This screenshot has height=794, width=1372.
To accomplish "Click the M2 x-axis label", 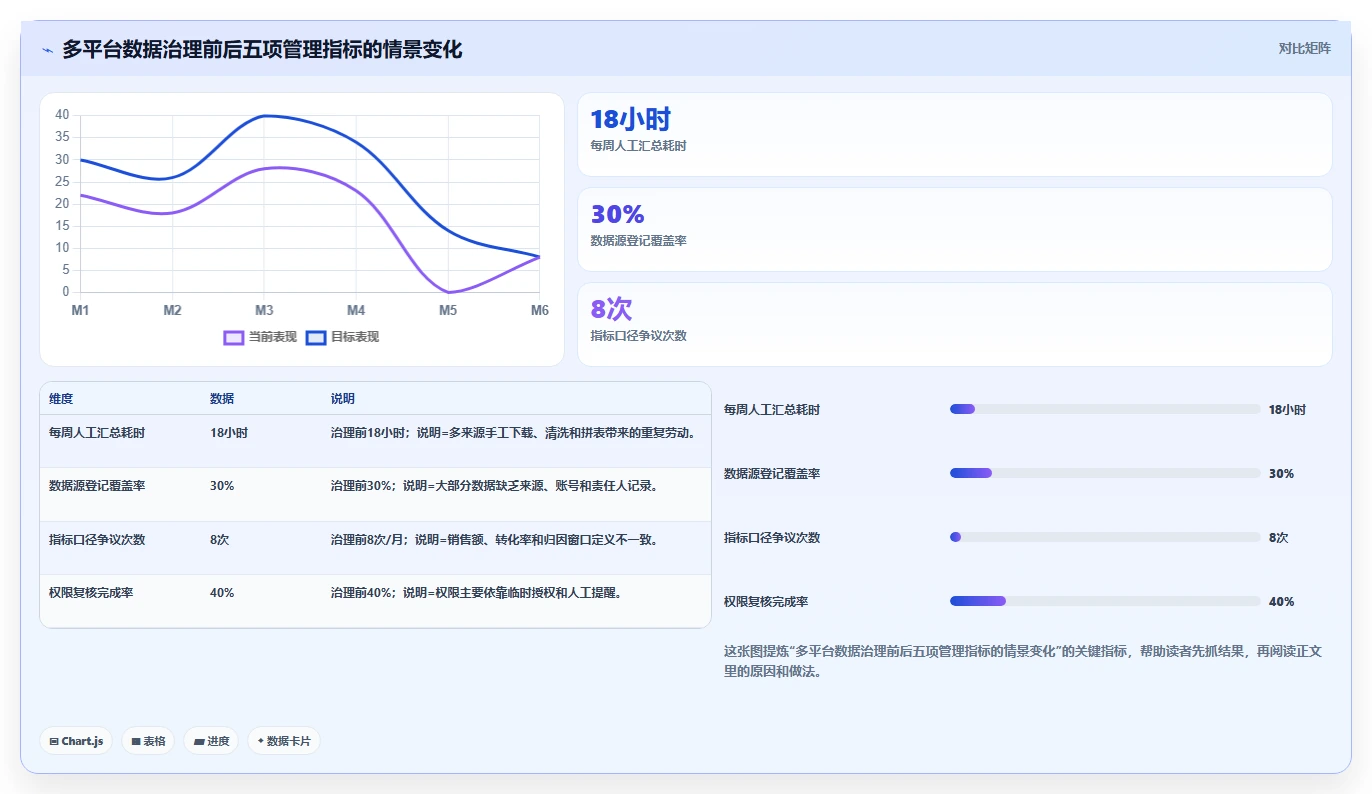I will pos(172,311).
